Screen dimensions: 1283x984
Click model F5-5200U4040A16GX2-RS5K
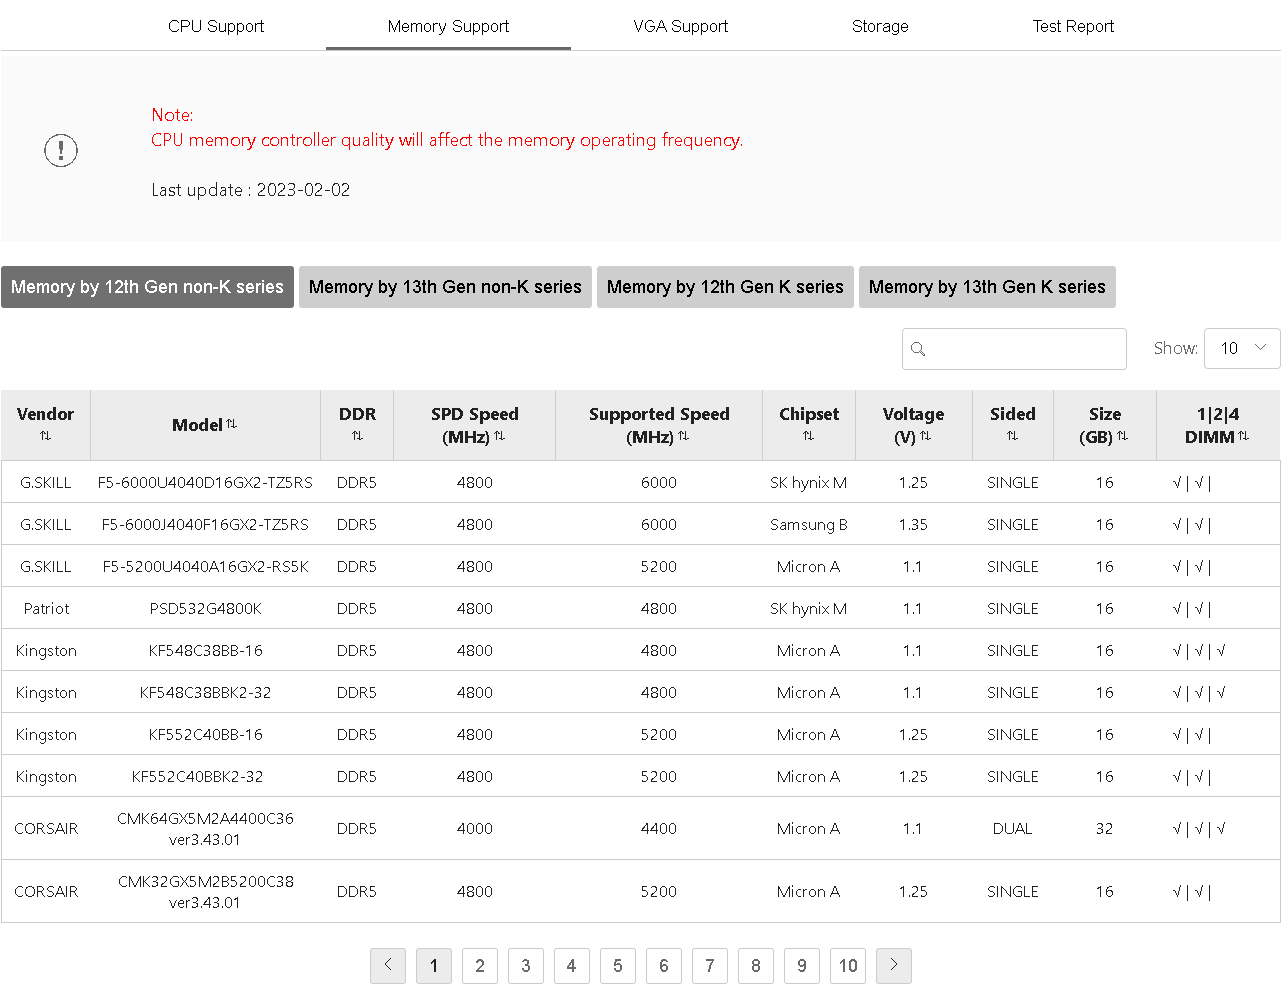tap(205, 567)
